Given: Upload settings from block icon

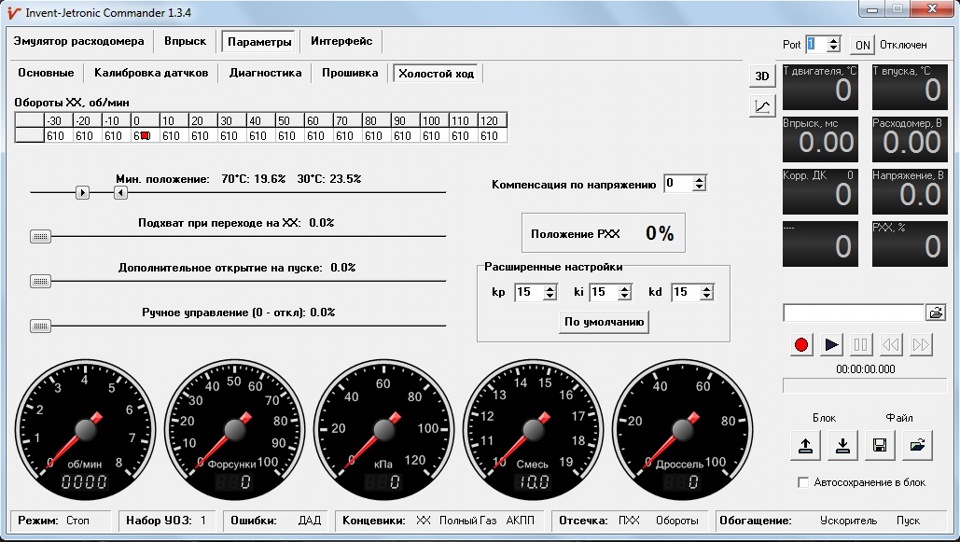Looking at the screenshot, I should (x=806, y=445).
